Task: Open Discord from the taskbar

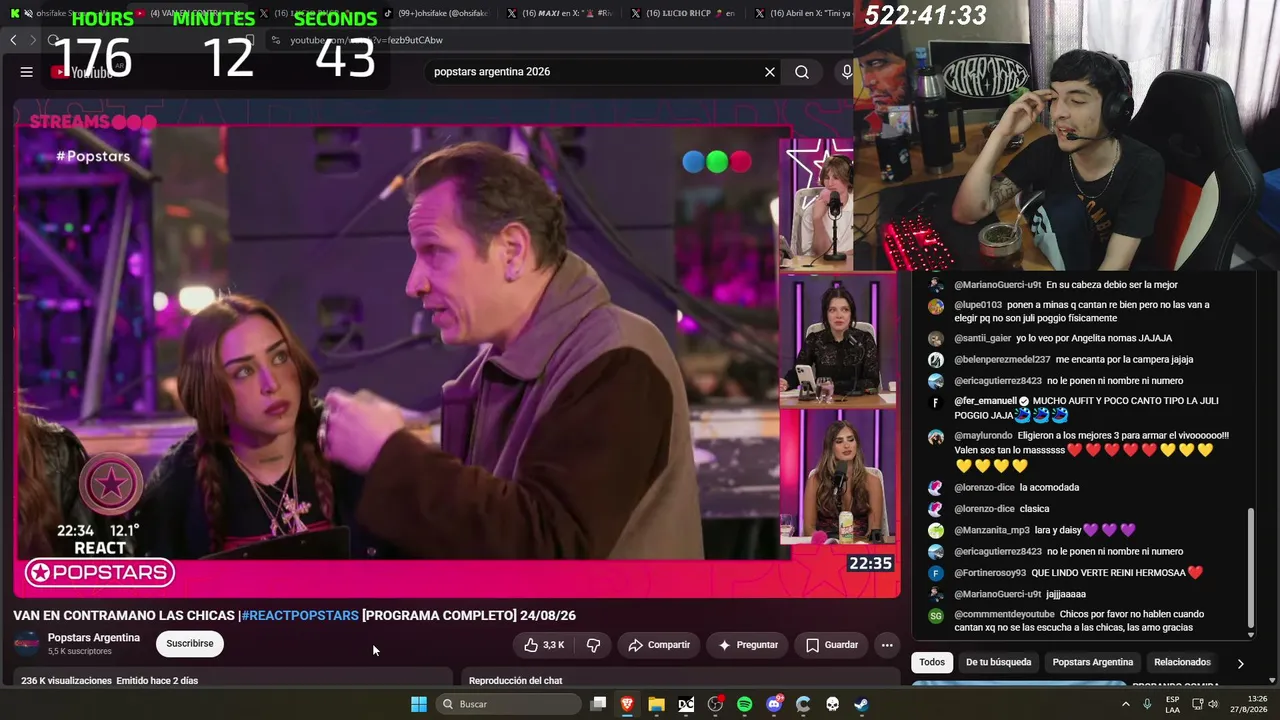Action: [x=774, y=704]
